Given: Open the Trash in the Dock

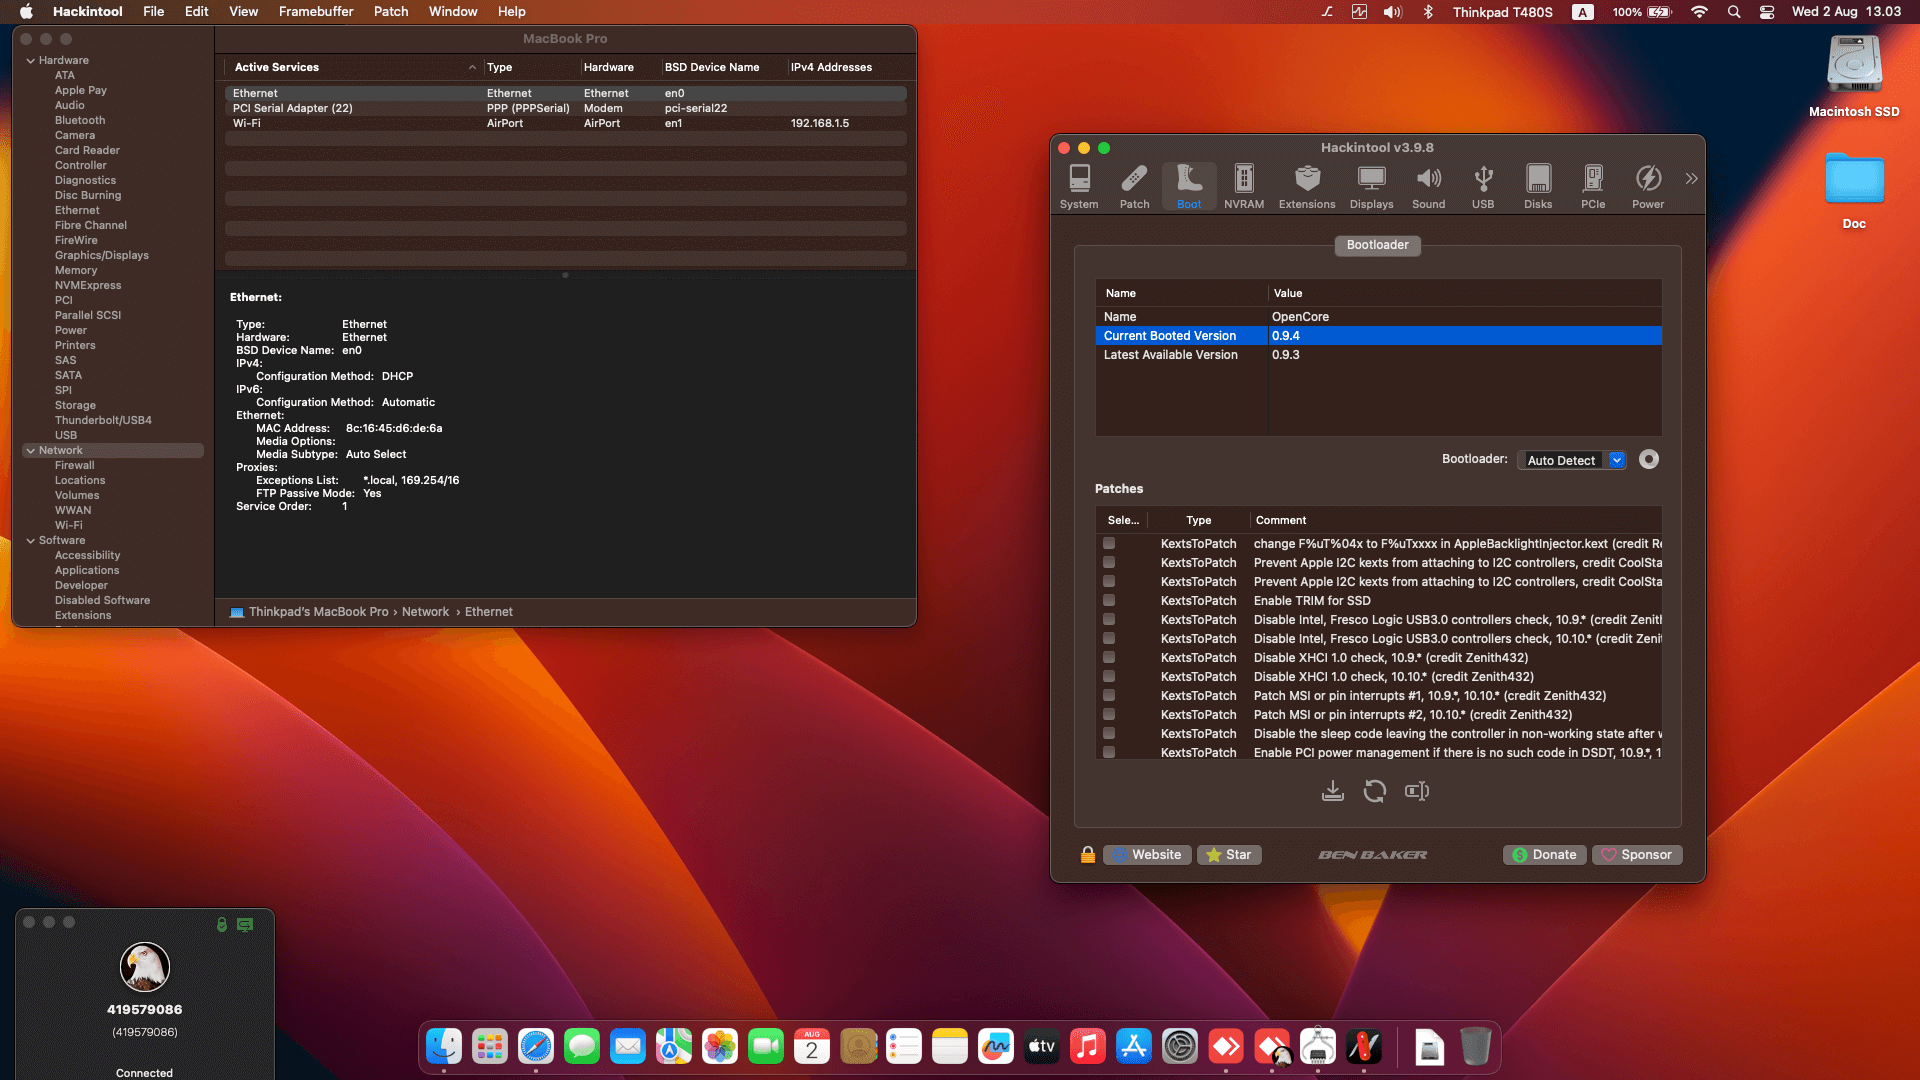Looking at the screenshot, I should pos(1475,1047).
